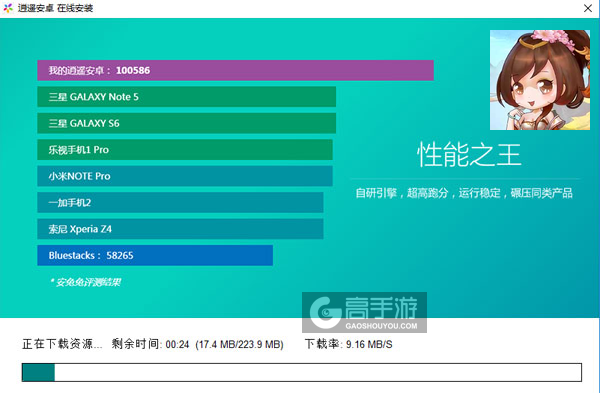Click the 下载率 9.16 MB/S text
This screenshot has height=393, width=600.
tap(349, 344)
